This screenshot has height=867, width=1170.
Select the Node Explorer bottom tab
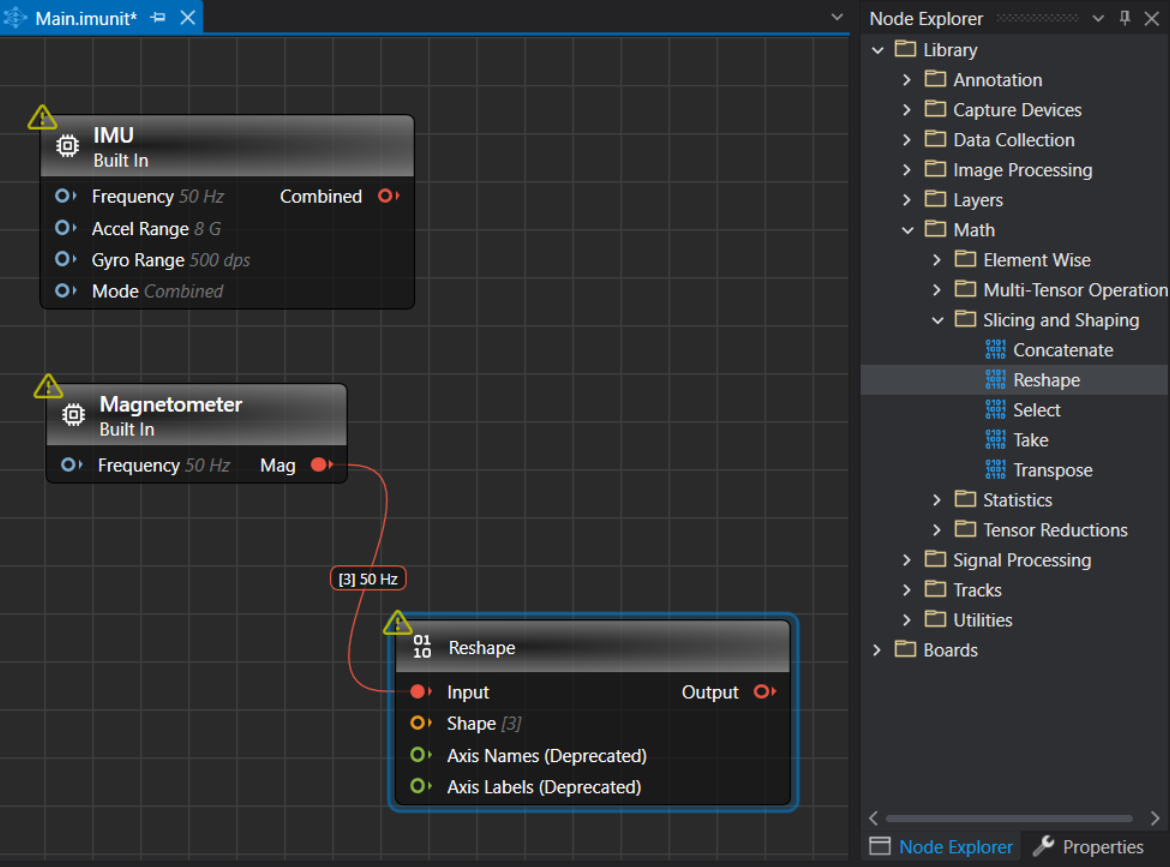(942, 847)
